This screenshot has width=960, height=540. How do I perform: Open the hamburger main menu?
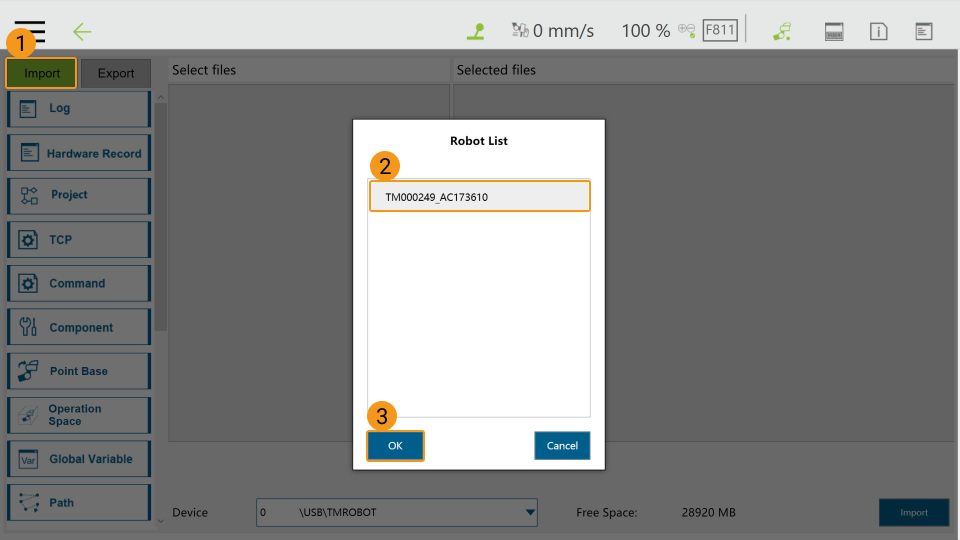(x=29, y=31)
